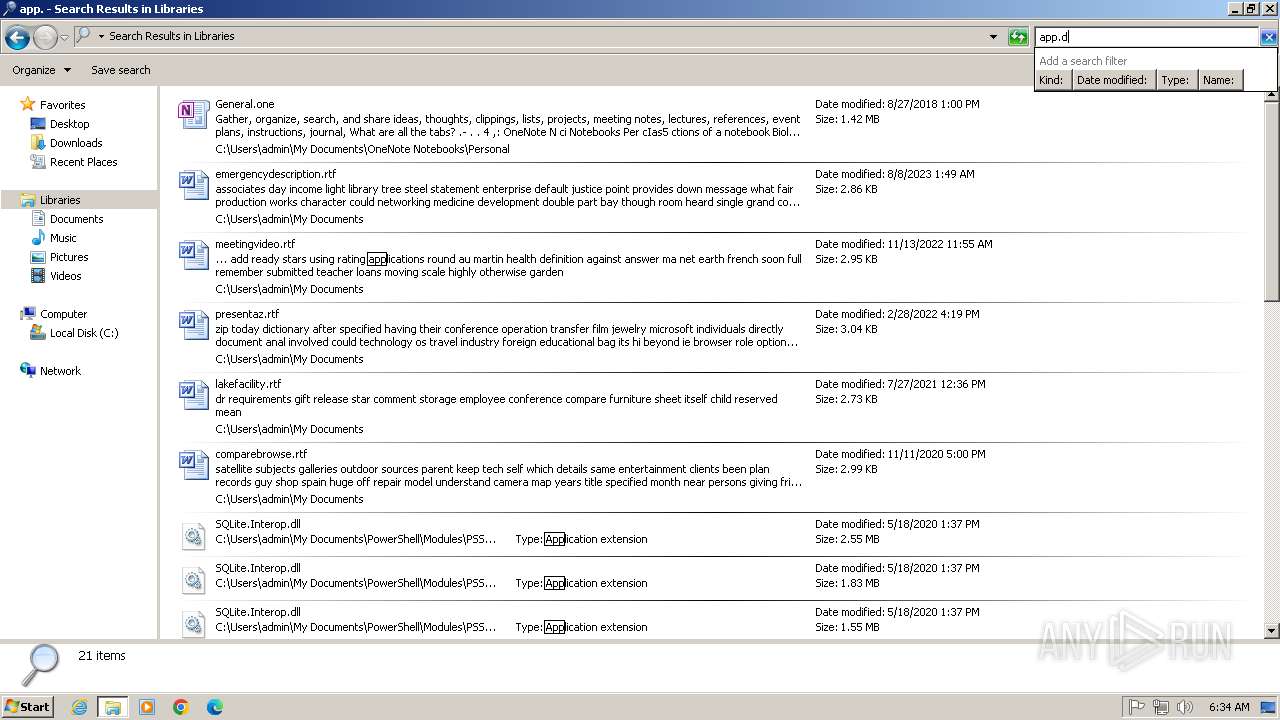Expand the address bar history dropdown
1280x720 pixels.
point(993,37)
